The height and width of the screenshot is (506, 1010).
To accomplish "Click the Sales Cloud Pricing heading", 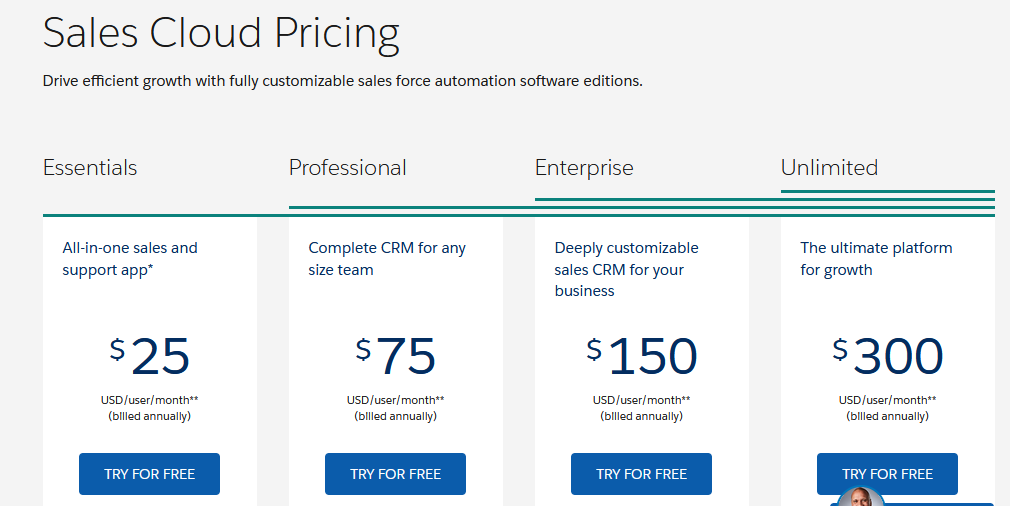I will pyautogui.click(x=221, y=33).
